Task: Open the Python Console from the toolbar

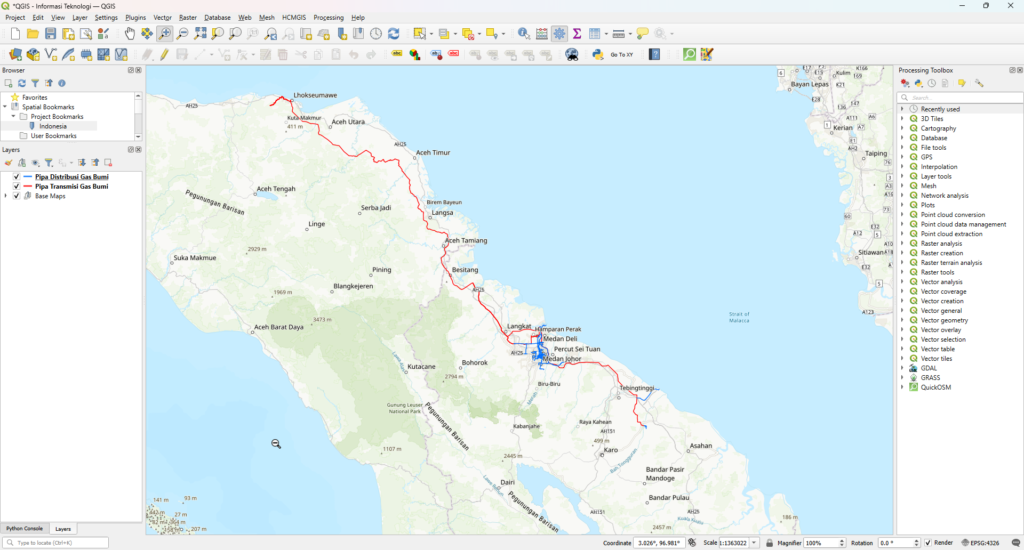Action: point(596,54)
